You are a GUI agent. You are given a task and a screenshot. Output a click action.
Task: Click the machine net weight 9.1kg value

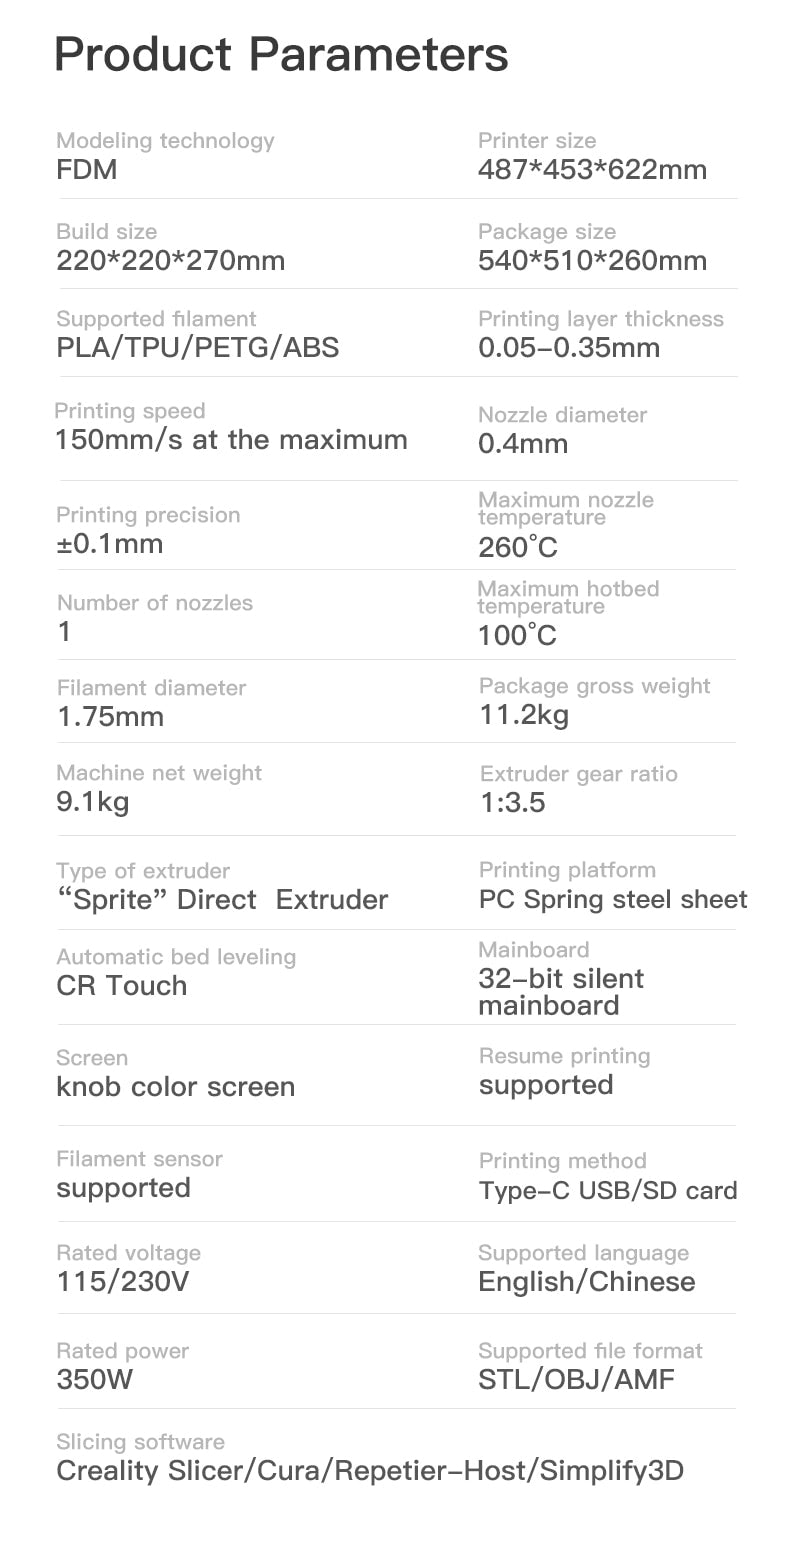coord(93,802)
